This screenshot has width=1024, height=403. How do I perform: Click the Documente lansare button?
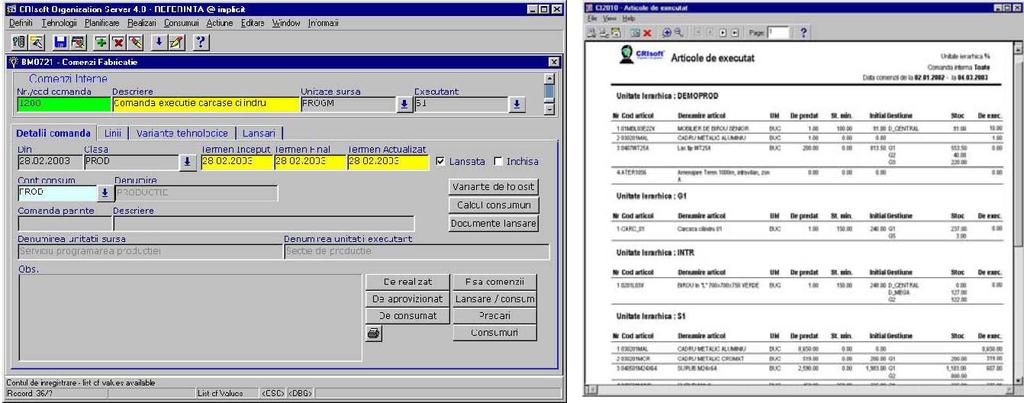coord(494,223)
